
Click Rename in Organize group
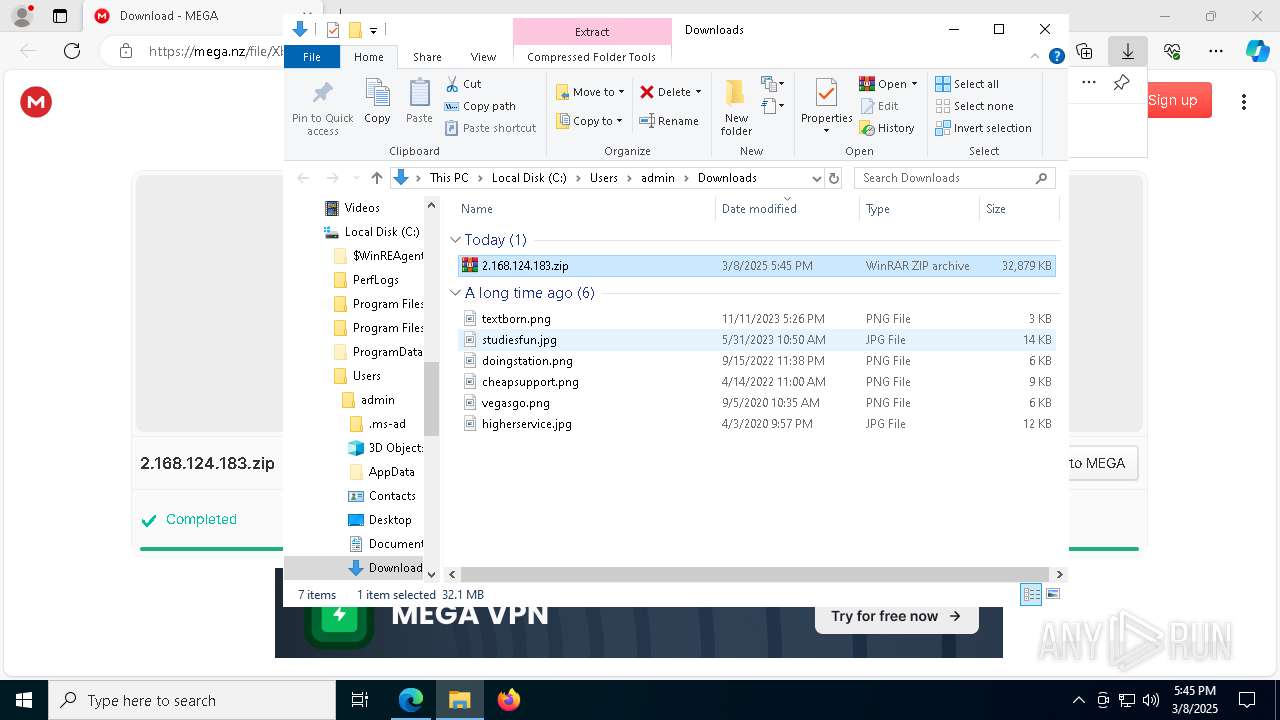point(669,121)
